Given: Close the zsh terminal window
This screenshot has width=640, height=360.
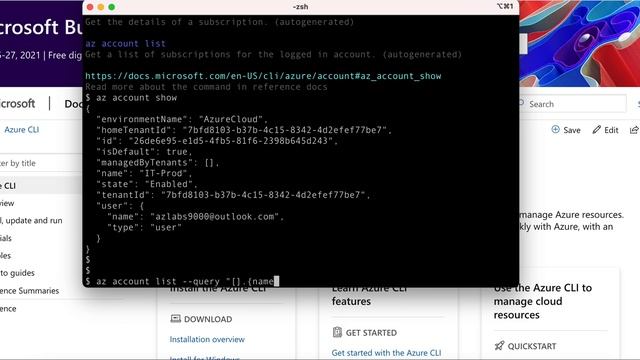Looking at the screenshot, I should [x=90, y=7].
